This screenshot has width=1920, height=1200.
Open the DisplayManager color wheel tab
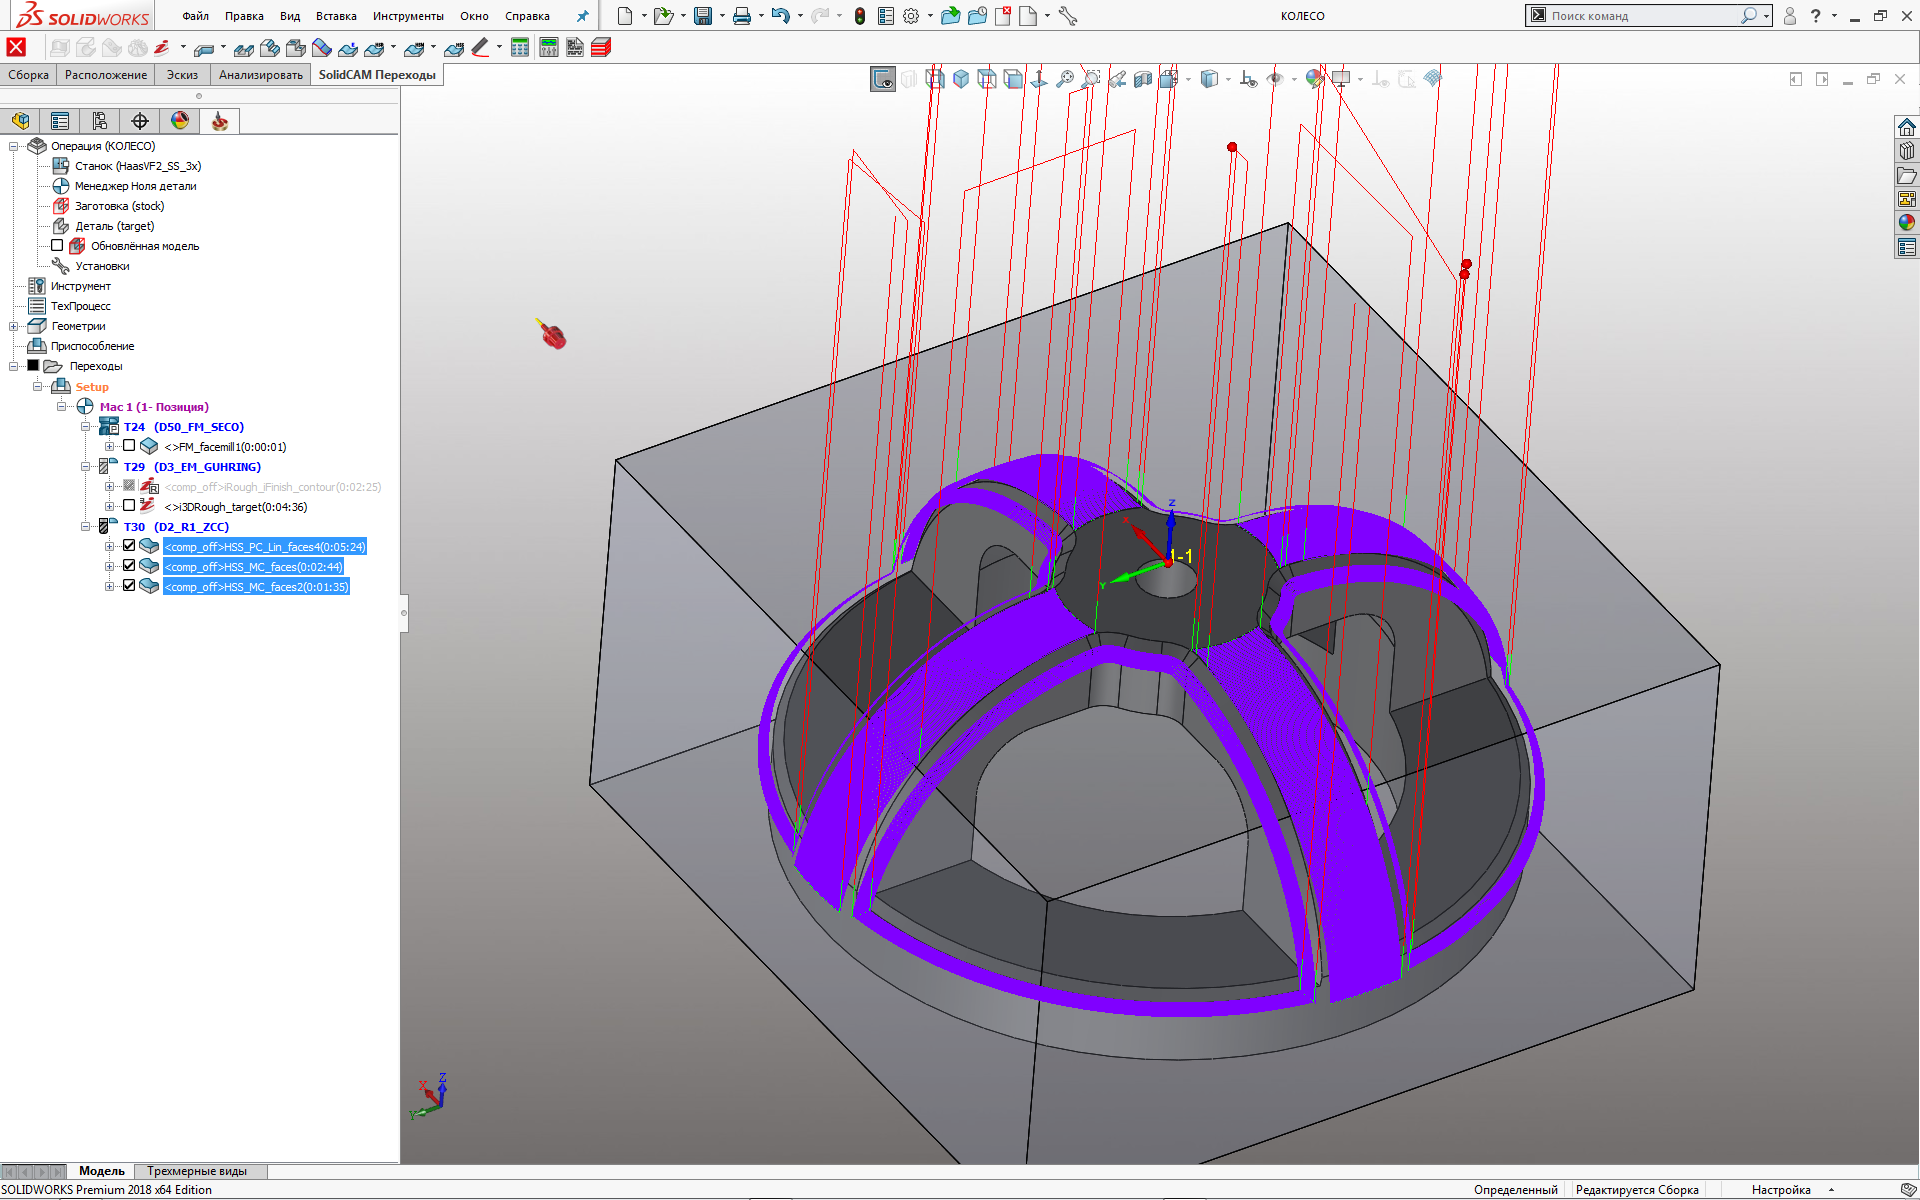[x=179, y=121]
